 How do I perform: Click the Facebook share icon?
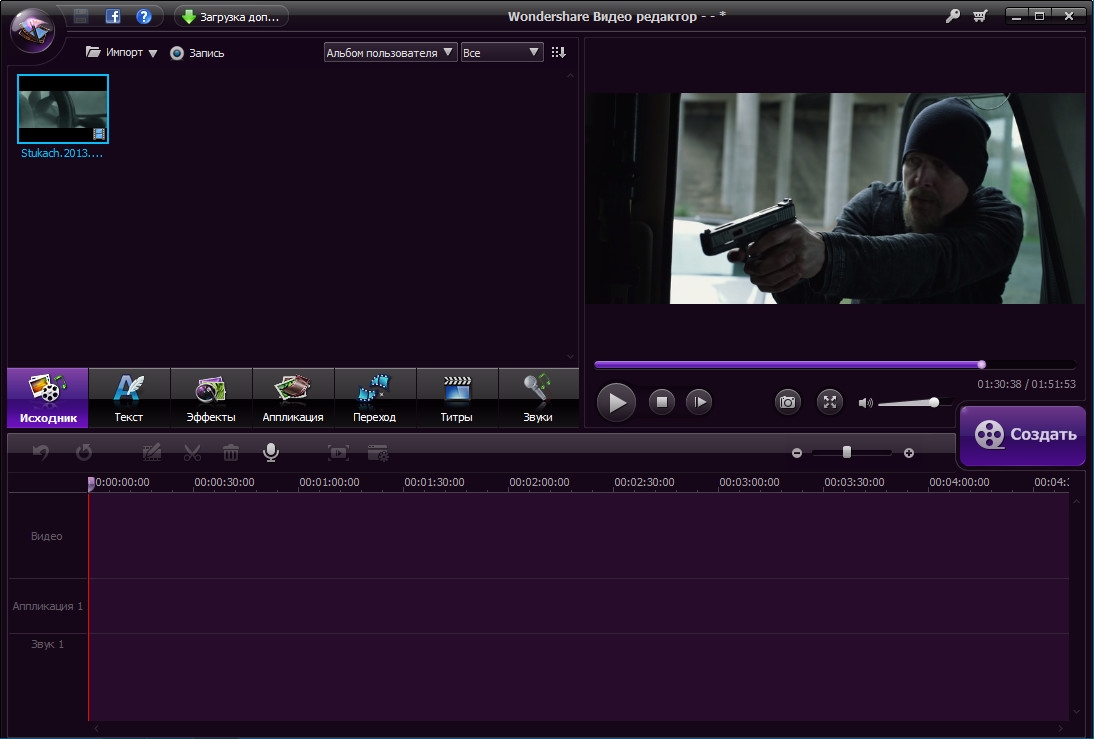pos(113,16)
